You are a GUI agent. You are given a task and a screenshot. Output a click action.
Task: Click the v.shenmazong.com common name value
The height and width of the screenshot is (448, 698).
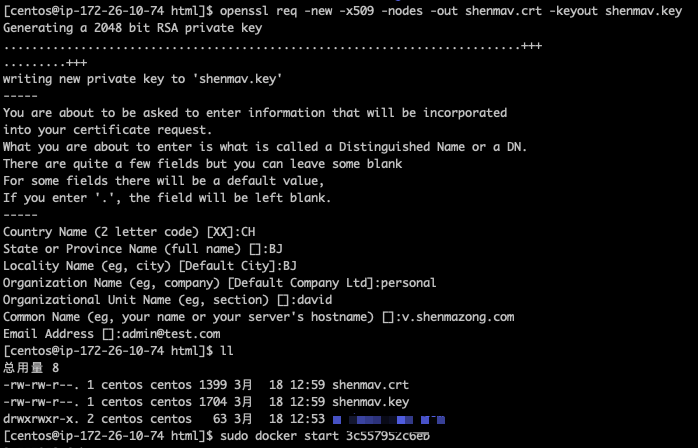pos(458,317)
